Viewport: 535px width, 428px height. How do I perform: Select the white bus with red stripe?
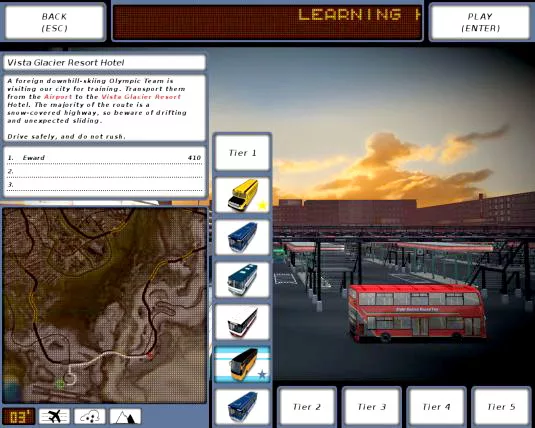point(243,322)
